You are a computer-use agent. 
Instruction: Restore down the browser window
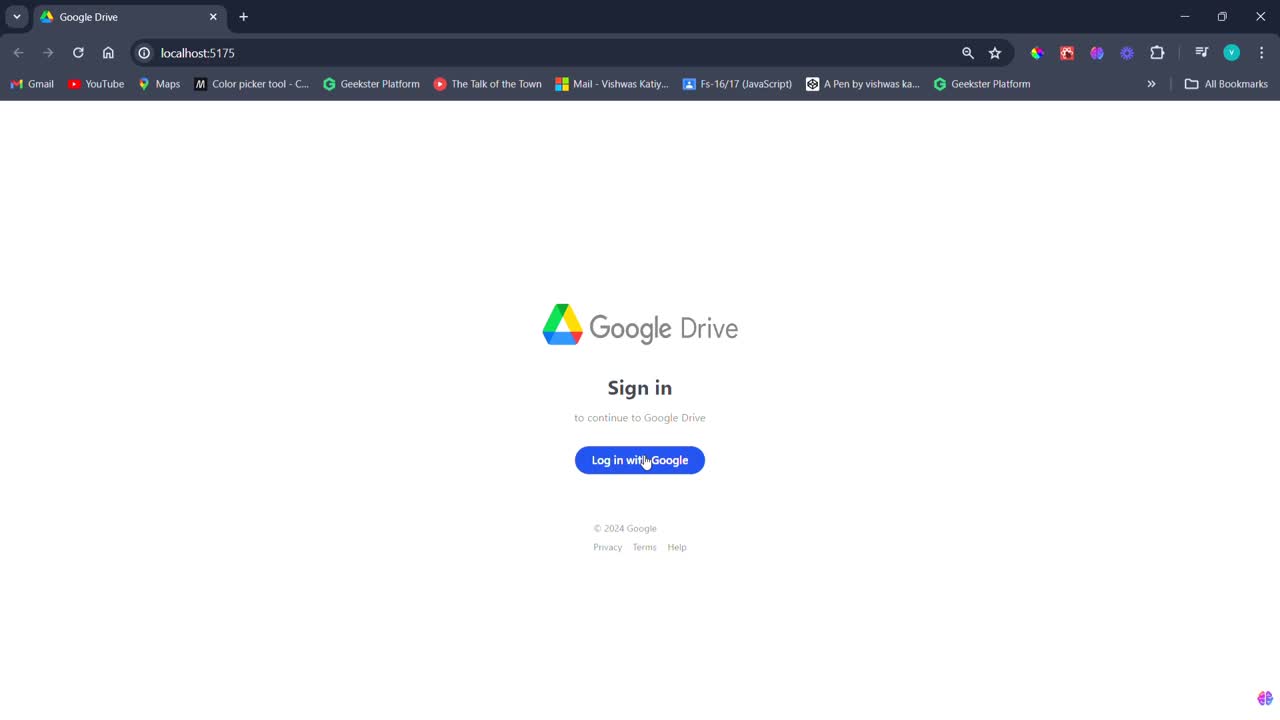[1222, 17]
